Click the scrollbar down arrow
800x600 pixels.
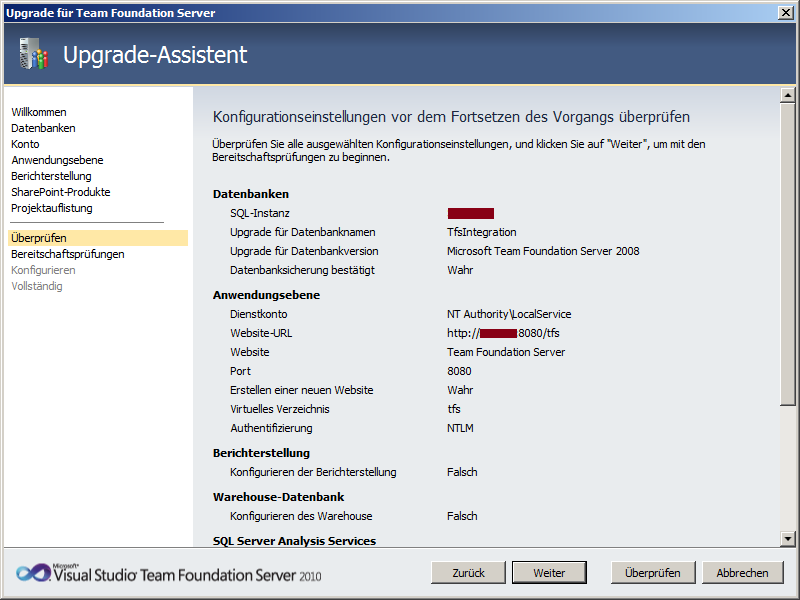click(x=788, y=538)
